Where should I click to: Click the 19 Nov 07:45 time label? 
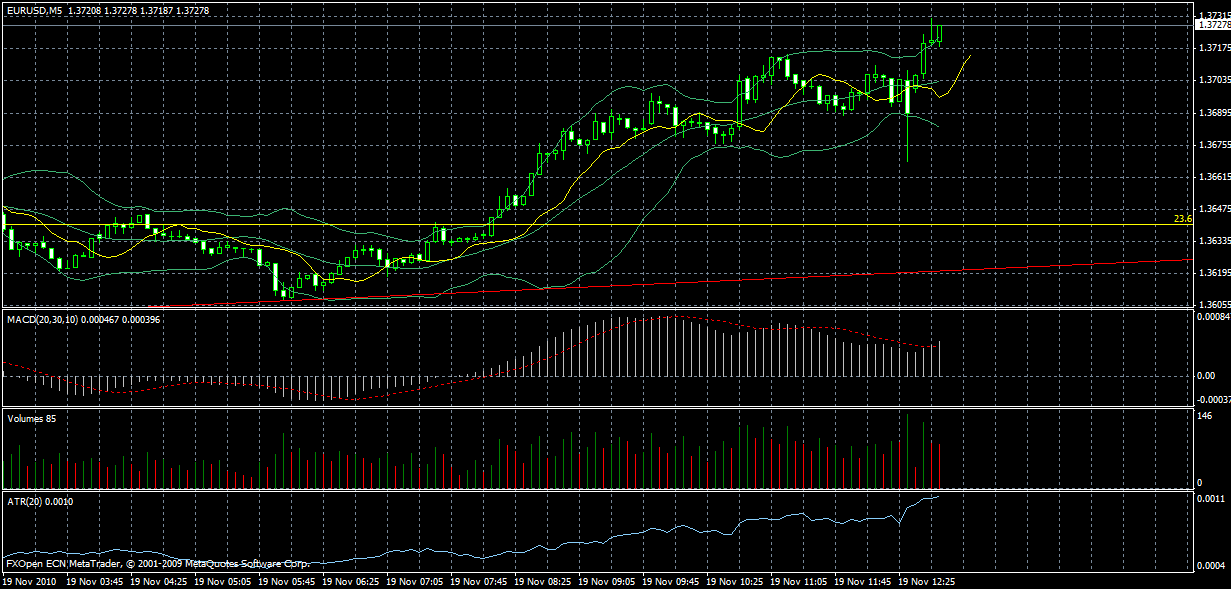coord(477,580)
